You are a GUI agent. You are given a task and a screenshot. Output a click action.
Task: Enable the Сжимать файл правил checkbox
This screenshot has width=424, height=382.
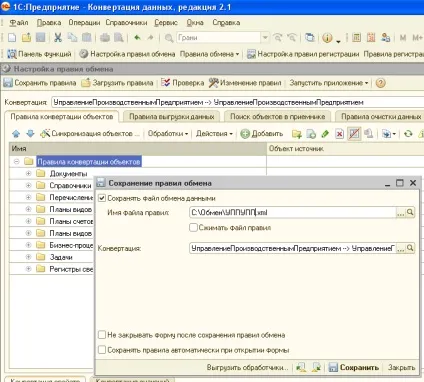click(193, 227)
